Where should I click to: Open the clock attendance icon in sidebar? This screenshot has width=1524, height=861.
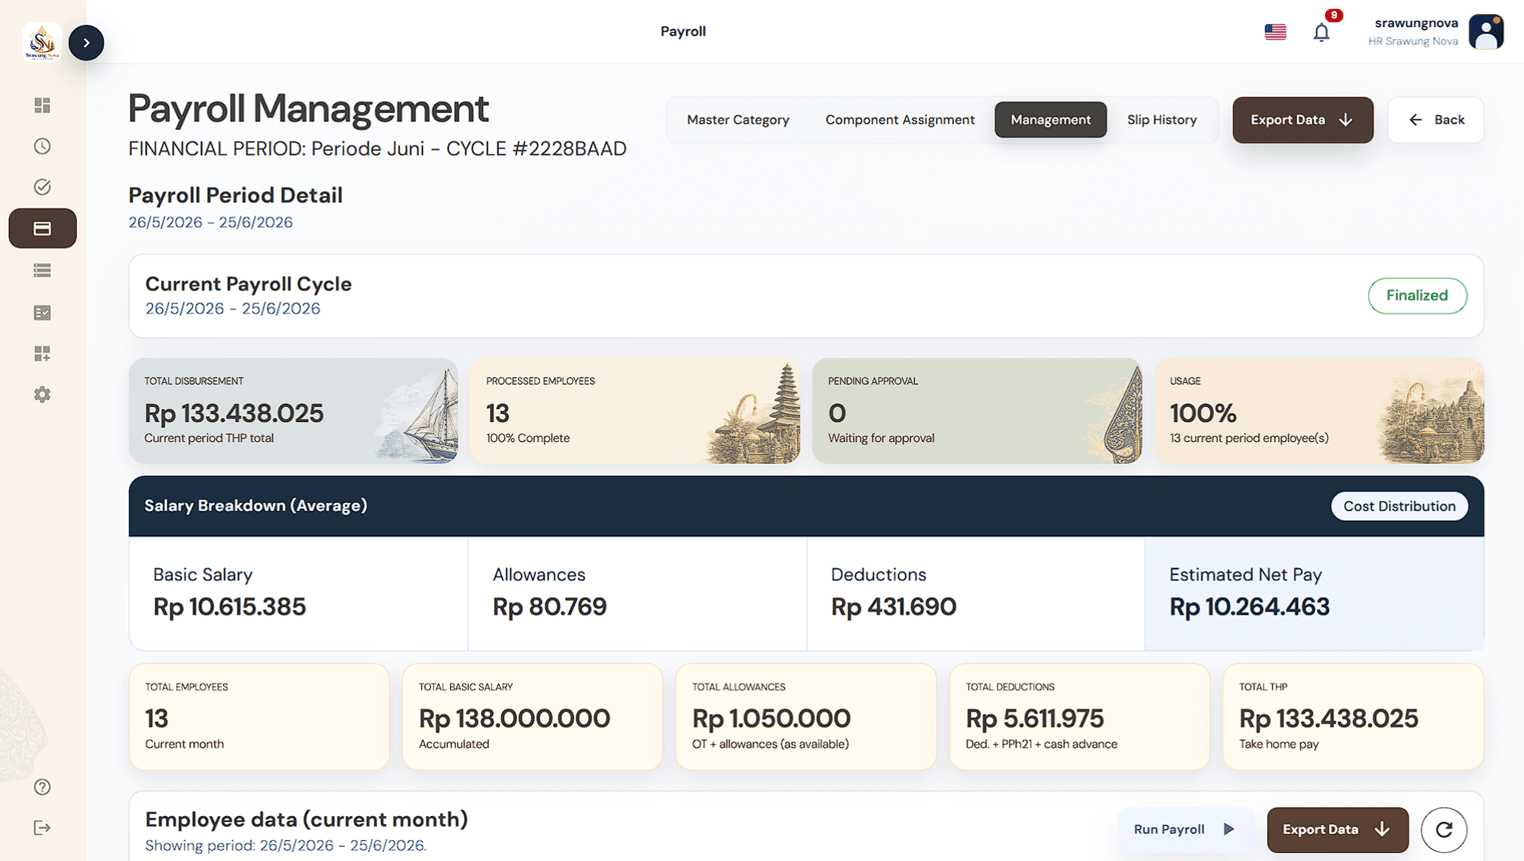42,146
